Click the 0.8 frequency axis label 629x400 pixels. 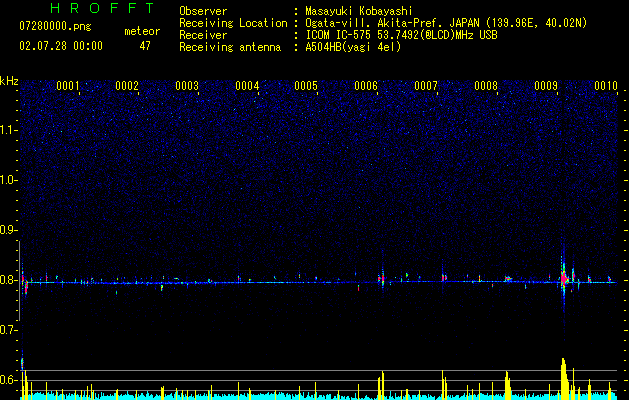[x=9, y=280]
